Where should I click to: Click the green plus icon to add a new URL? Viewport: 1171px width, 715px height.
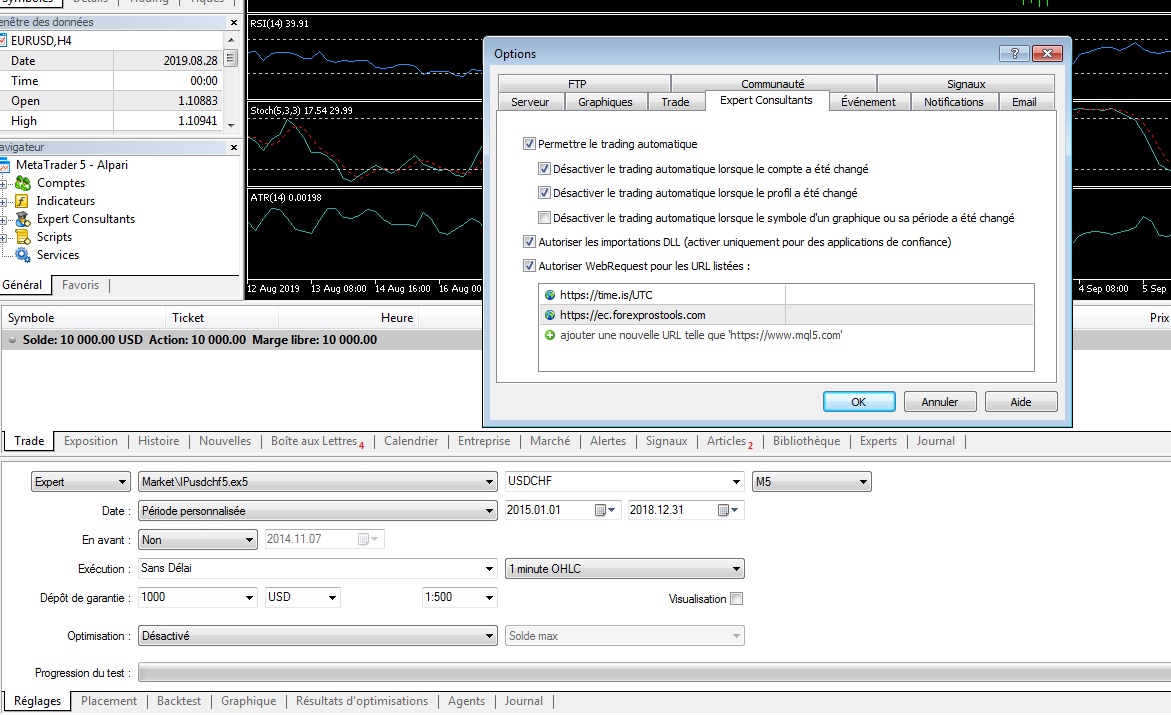550,335
